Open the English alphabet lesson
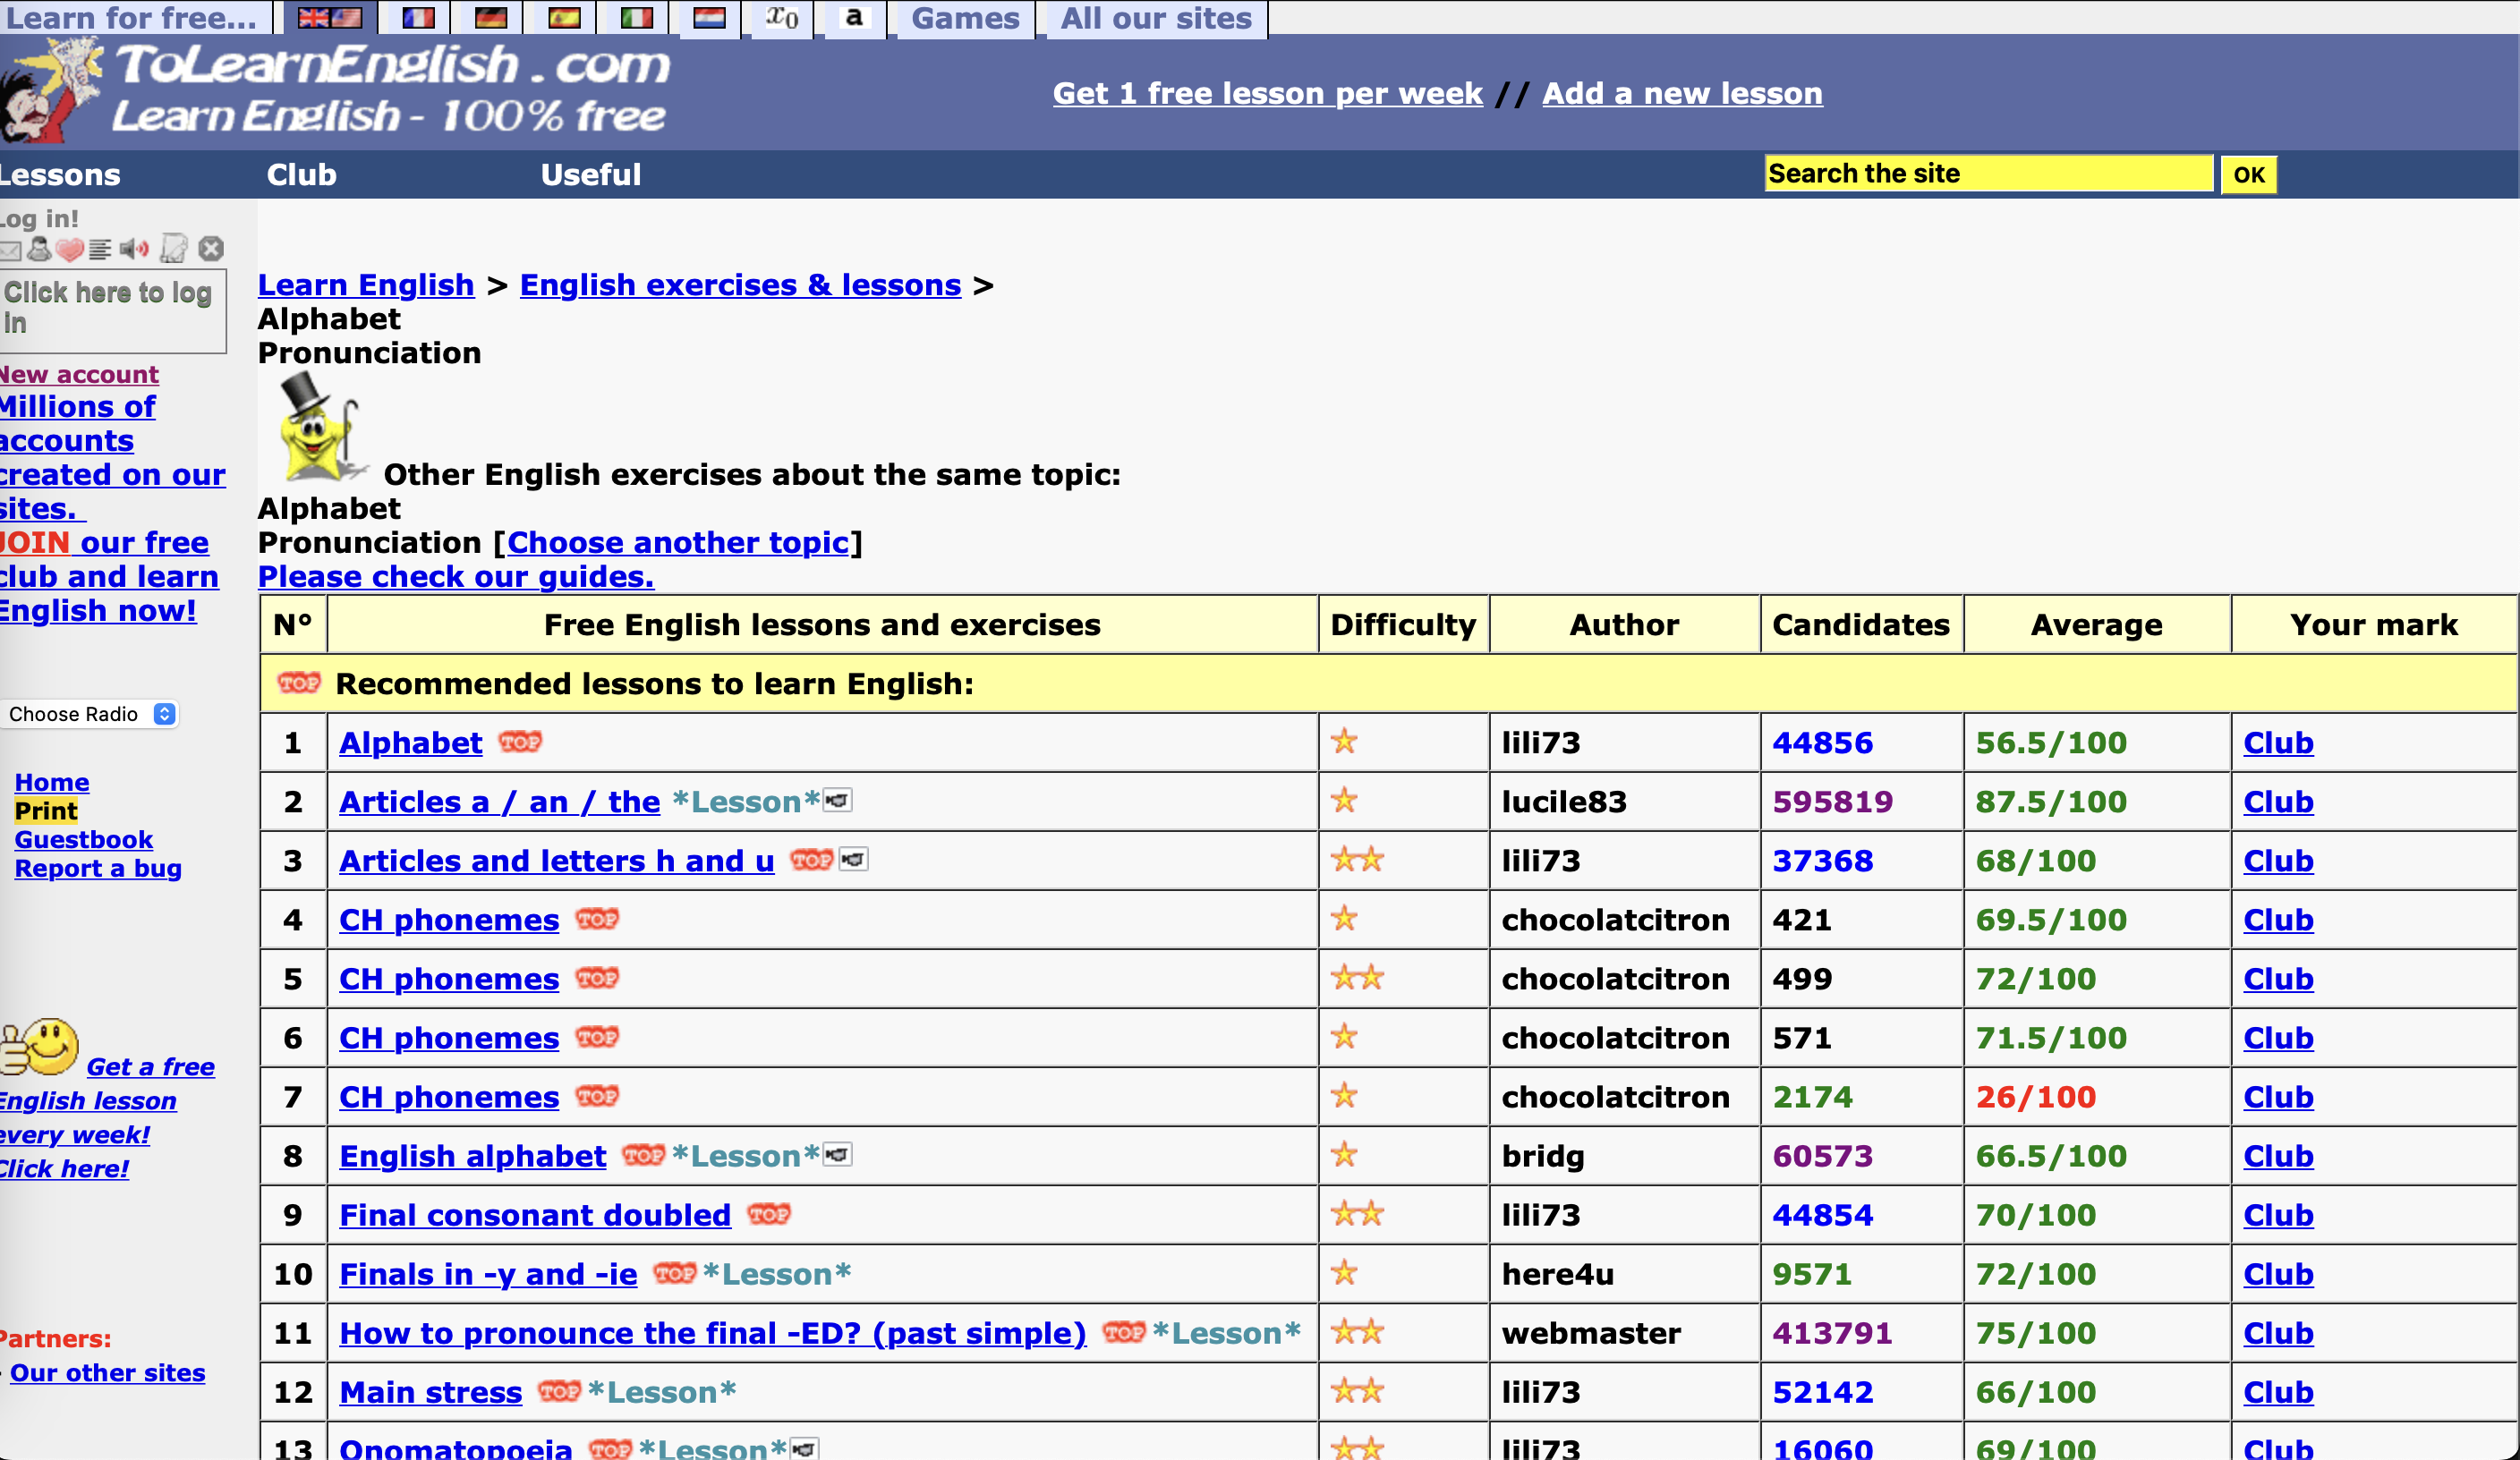This screenshot has height=1460, width=2520. tap(473, 1156)
